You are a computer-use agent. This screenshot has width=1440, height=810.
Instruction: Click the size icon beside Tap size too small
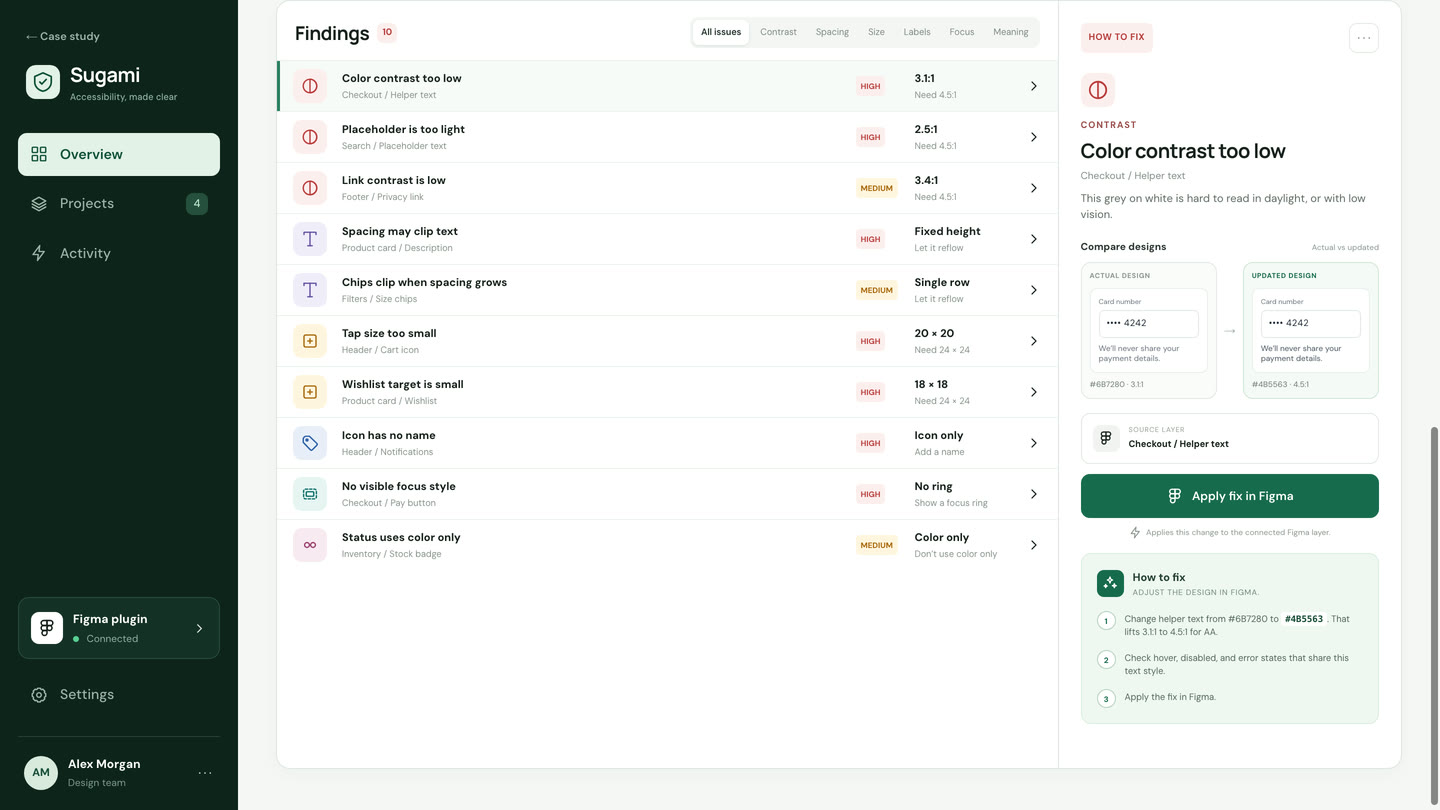pyautogui.click(x=310, y=341)
